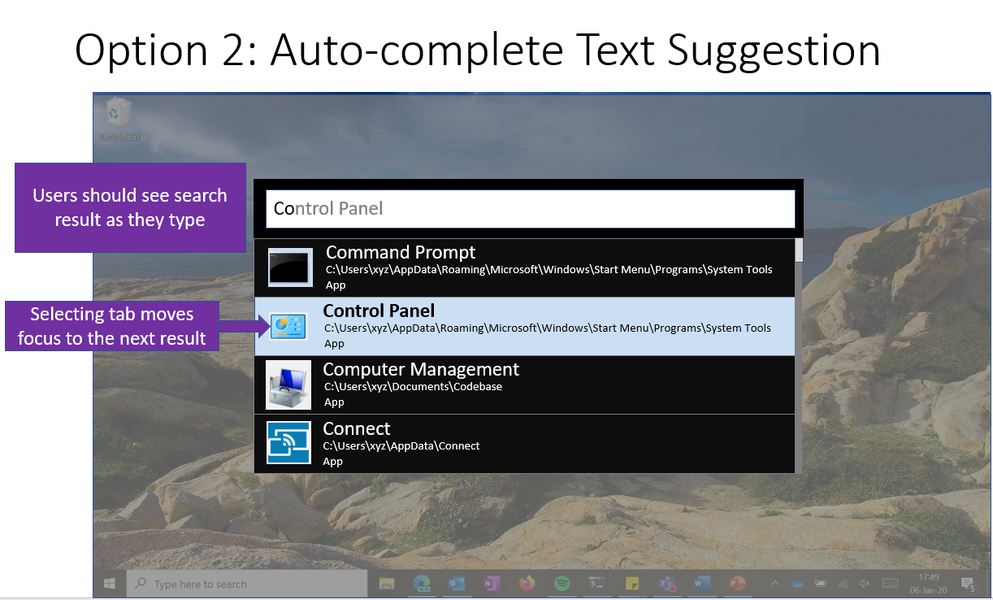Viewport: 993px width, 600px height.
Task: Click the Control Panel search input field
Action: [x=530, y=208]
